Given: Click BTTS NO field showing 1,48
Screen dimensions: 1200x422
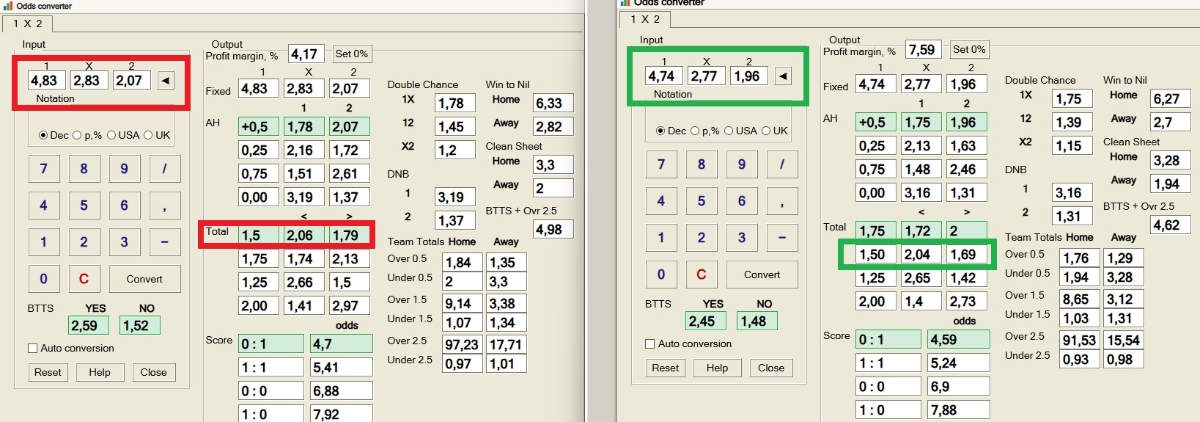Looking at the screenshot, I should pyautogui.click(x=757, y=320).
